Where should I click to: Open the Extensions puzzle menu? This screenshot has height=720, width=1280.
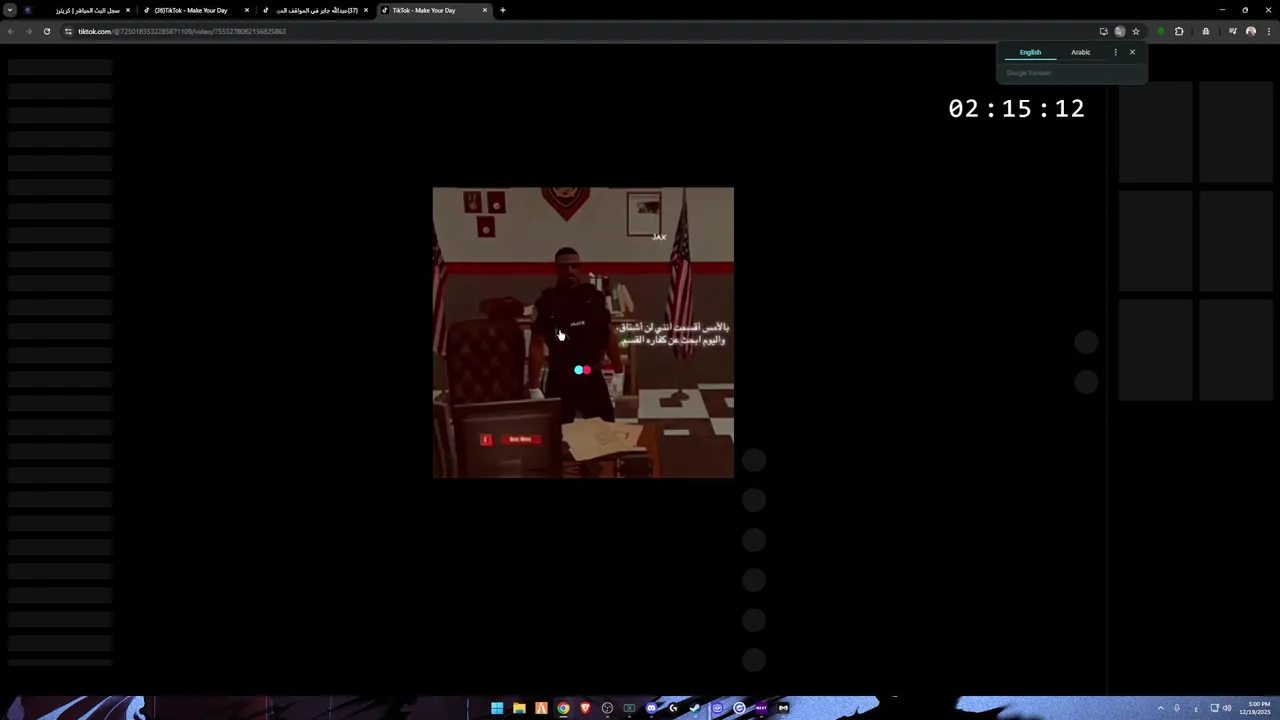click(1179, 31)
